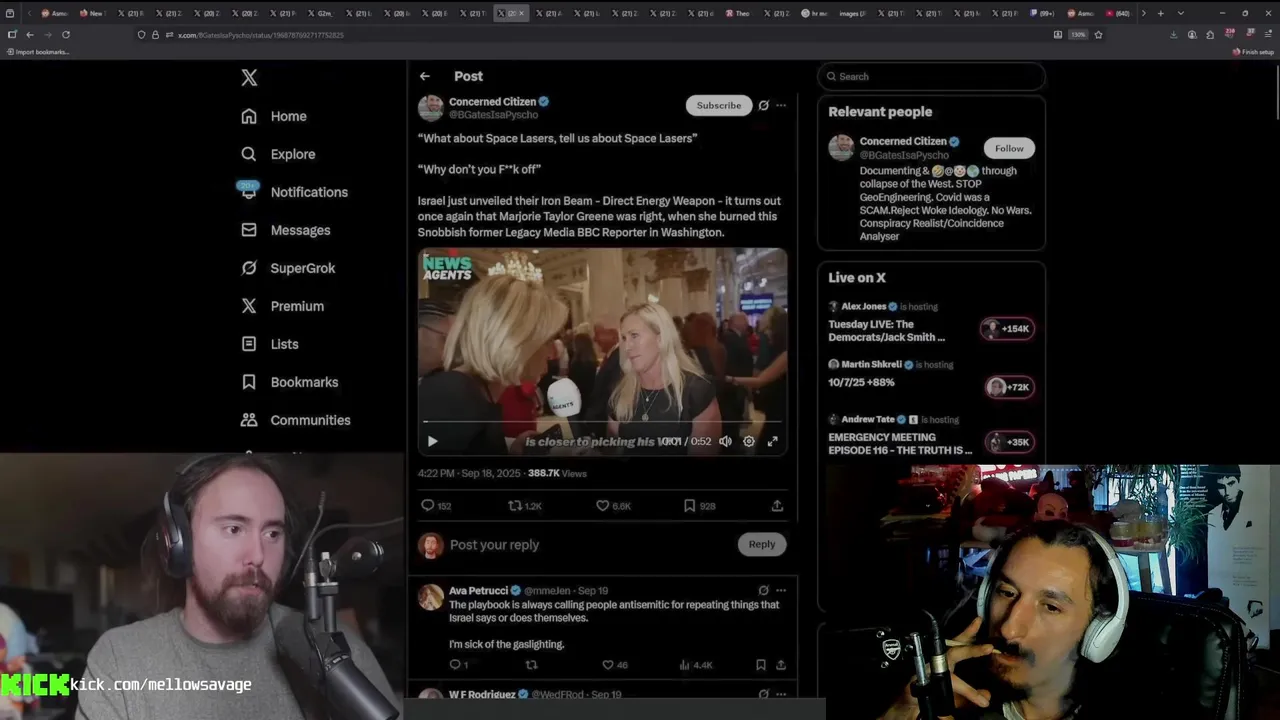Click the X logo in sidebar
The image size is (1280, 720).
click(x=249, y=77)
